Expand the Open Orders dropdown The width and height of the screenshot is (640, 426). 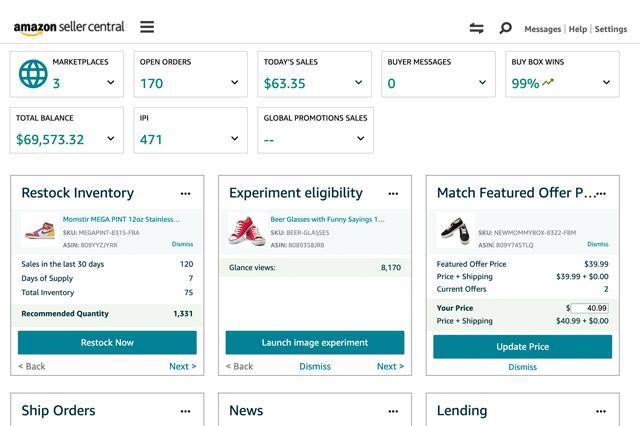click(x=234, y=83)
